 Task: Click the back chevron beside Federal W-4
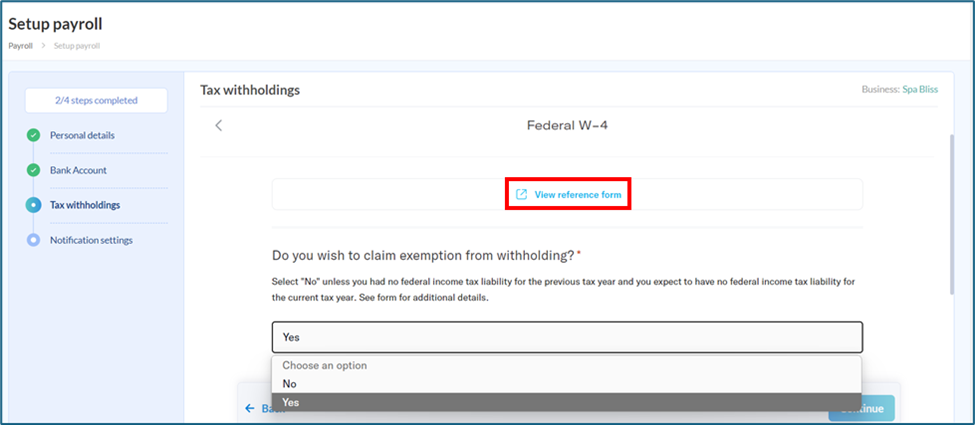pos(218,125)
